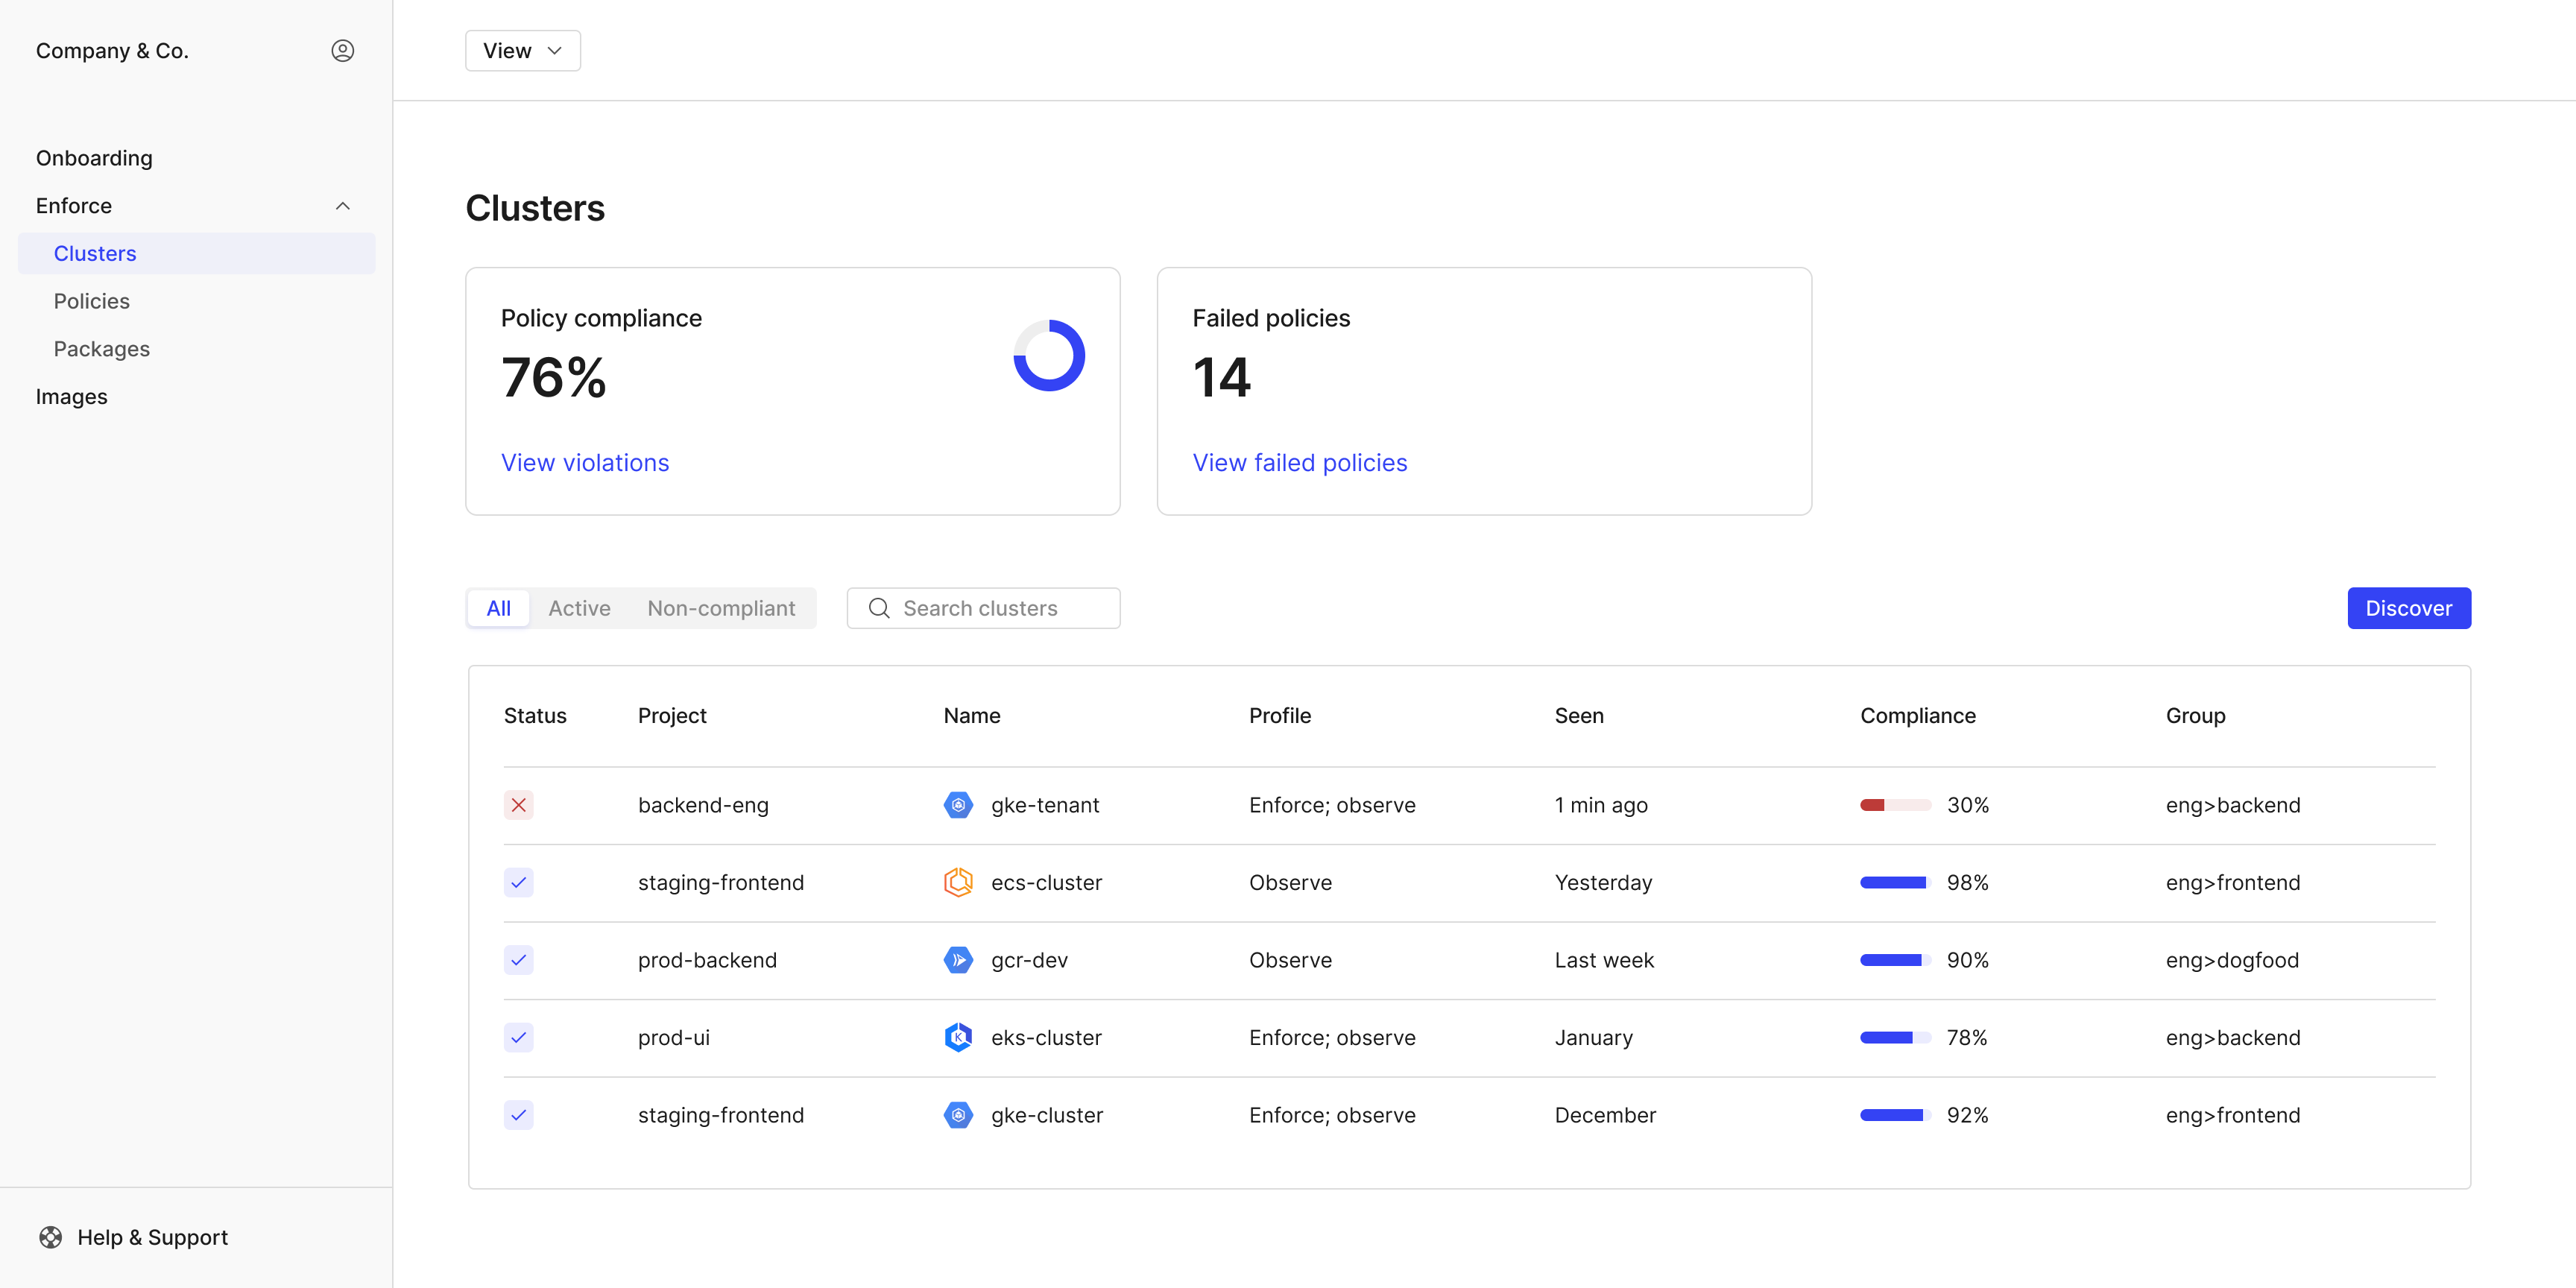Click the gcr-dev cluster icon
The height and width of the screenshot is (1288, 2576).
(957, 960)
